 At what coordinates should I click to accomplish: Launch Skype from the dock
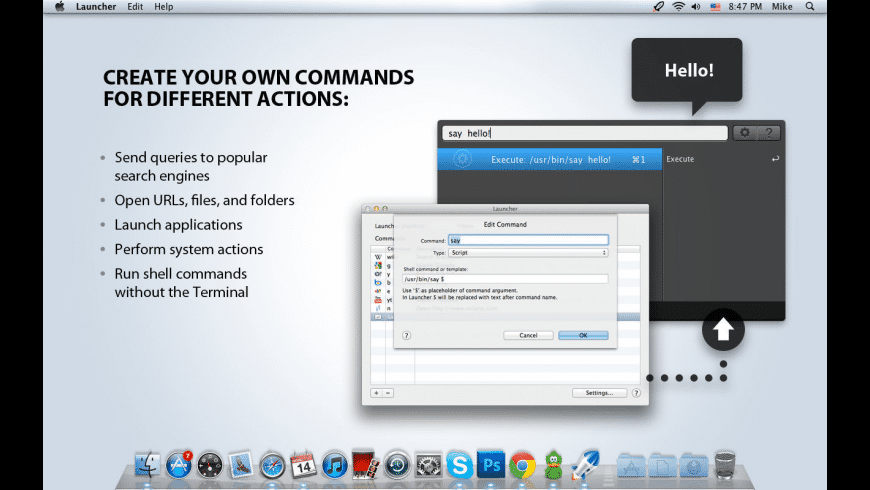(x=459, y=465)
